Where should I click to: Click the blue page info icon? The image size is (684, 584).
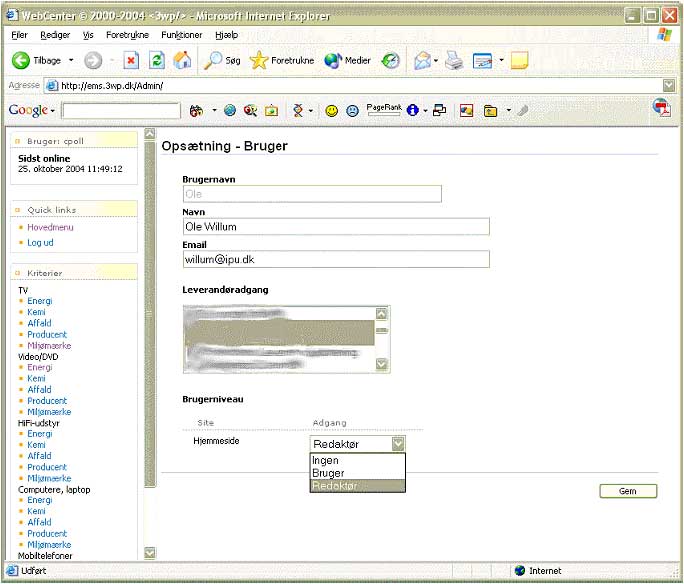[x=412, y=110]
